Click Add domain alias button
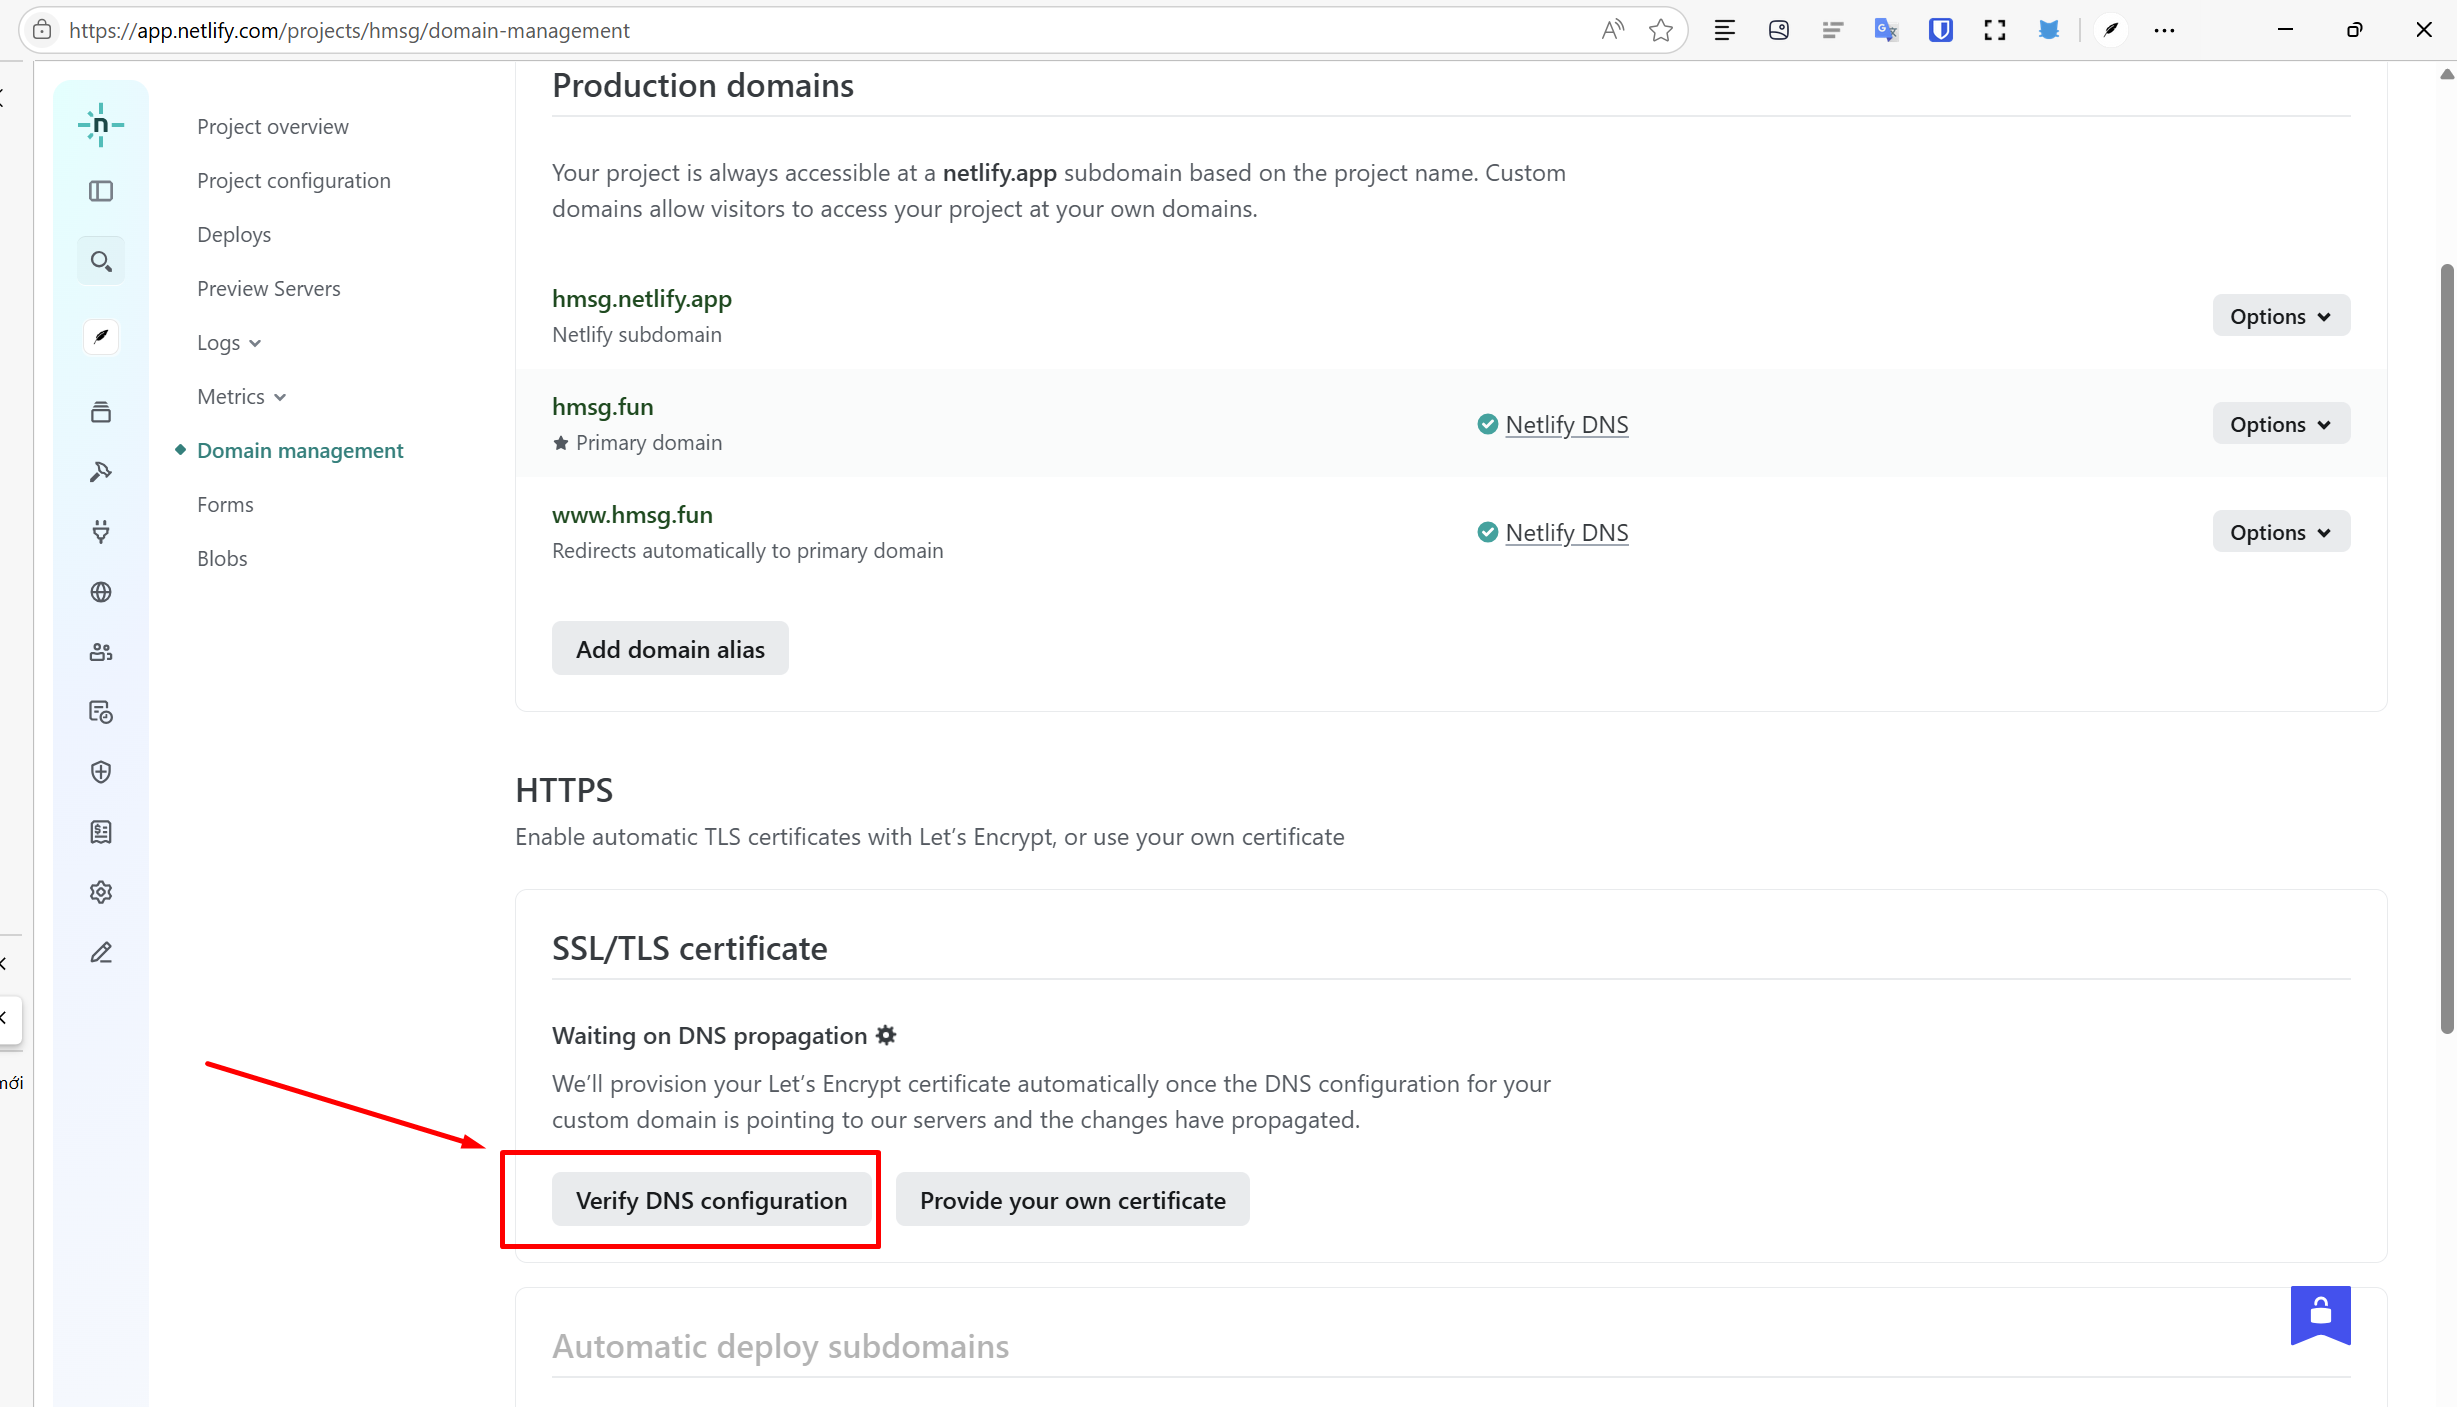 669,649
